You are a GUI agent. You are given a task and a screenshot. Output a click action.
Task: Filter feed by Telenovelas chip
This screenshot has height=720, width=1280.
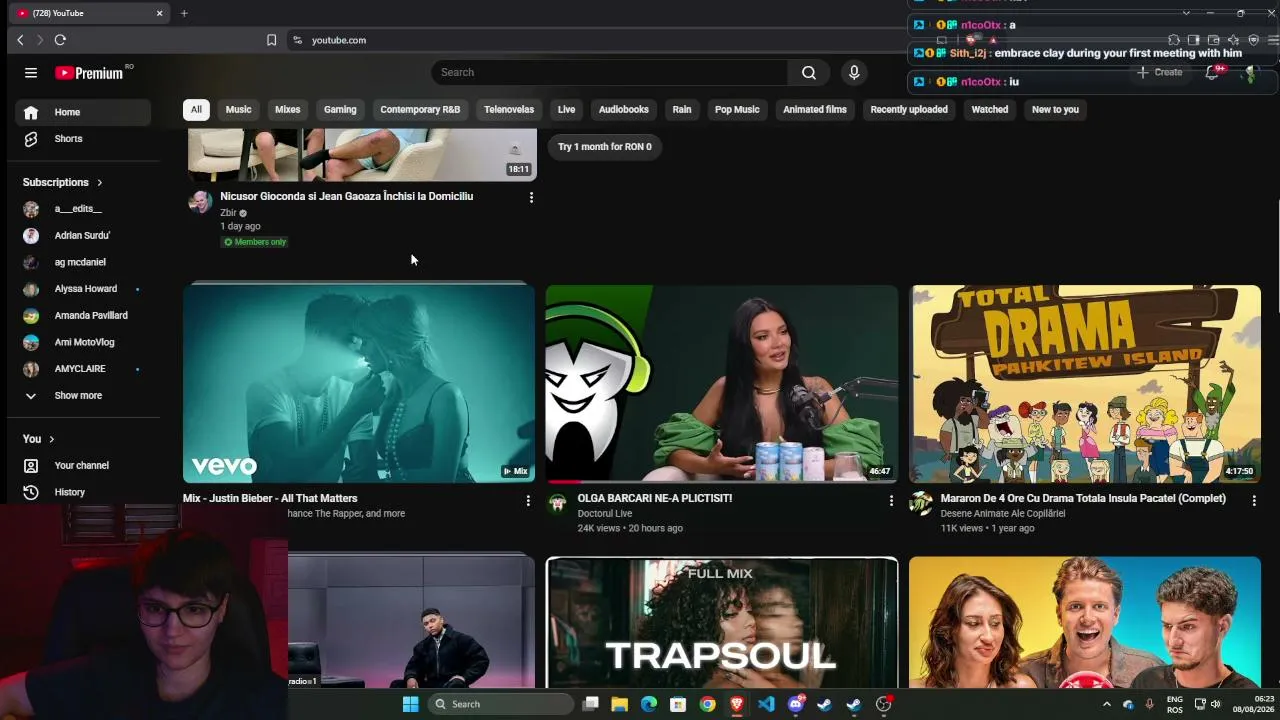point(509,109)
